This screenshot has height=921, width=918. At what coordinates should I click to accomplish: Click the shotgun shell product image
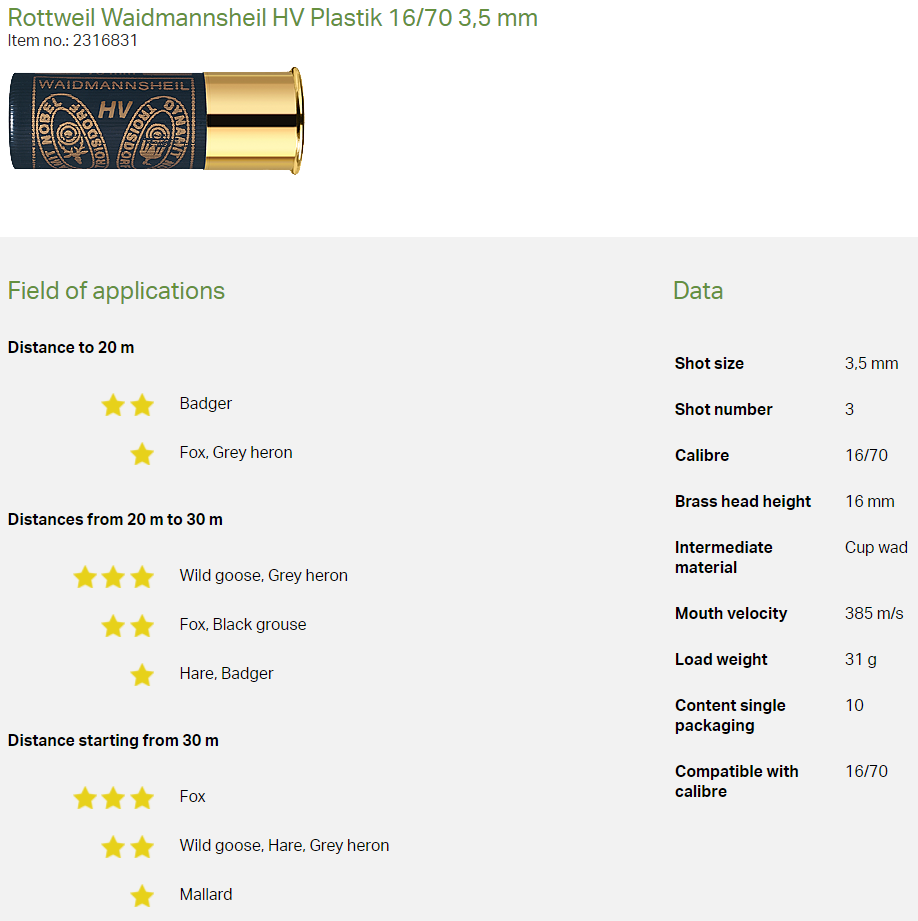pyautogui.click(x=155, y=121)
